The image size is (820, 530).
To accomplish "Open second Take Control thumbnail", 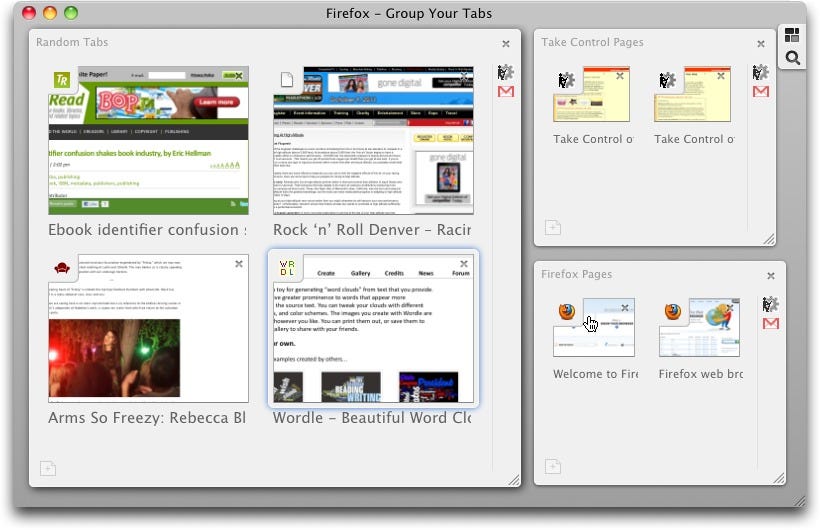I will (692, 94).
